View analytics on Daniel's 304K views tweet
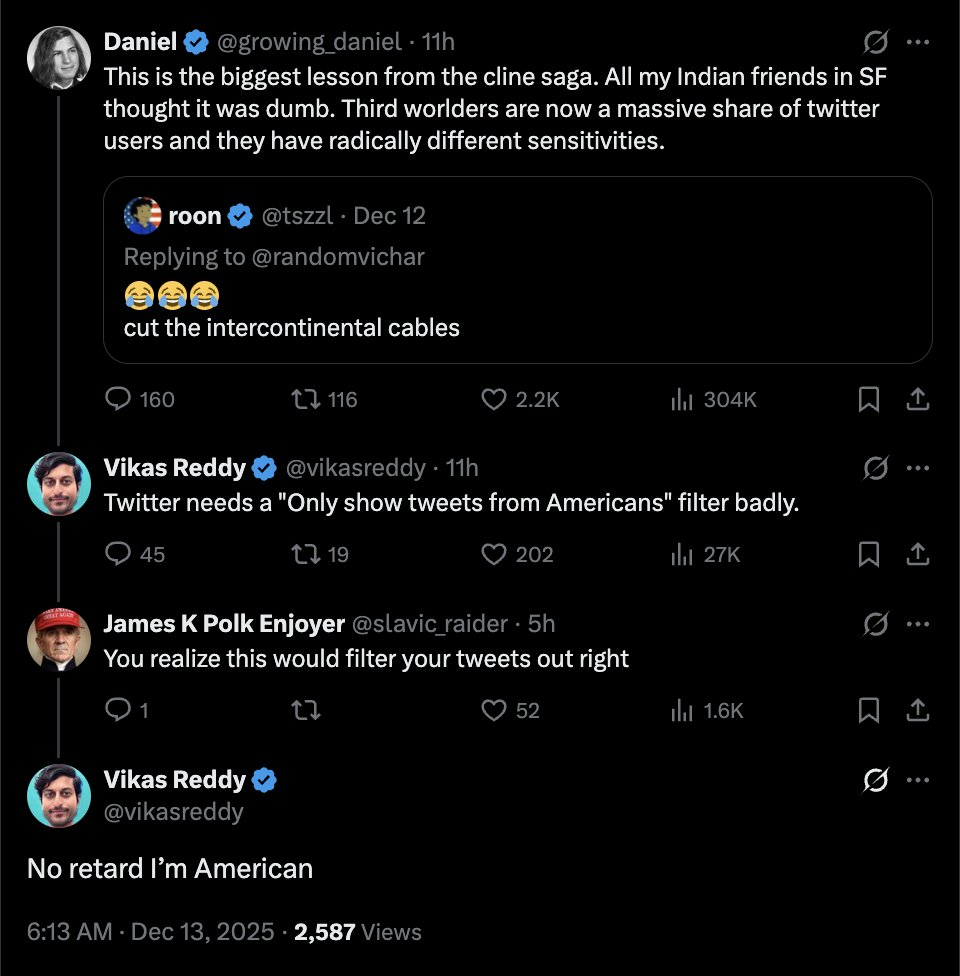 click(x=682, y=400)
